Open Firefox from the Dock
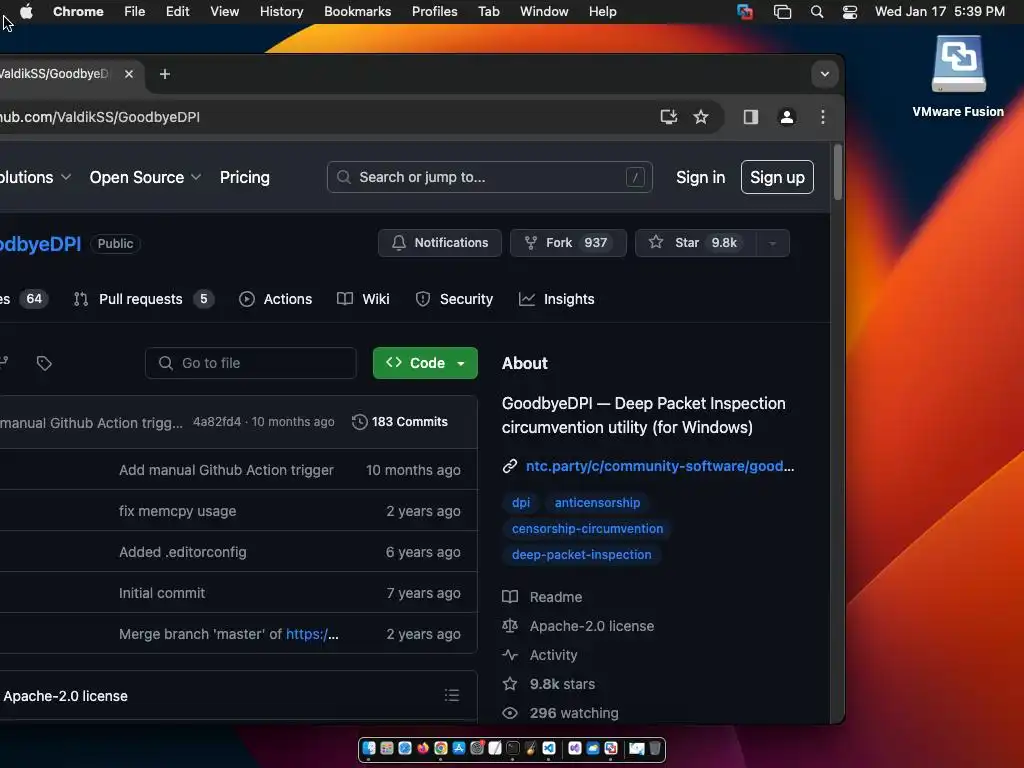 click(423, 748)
